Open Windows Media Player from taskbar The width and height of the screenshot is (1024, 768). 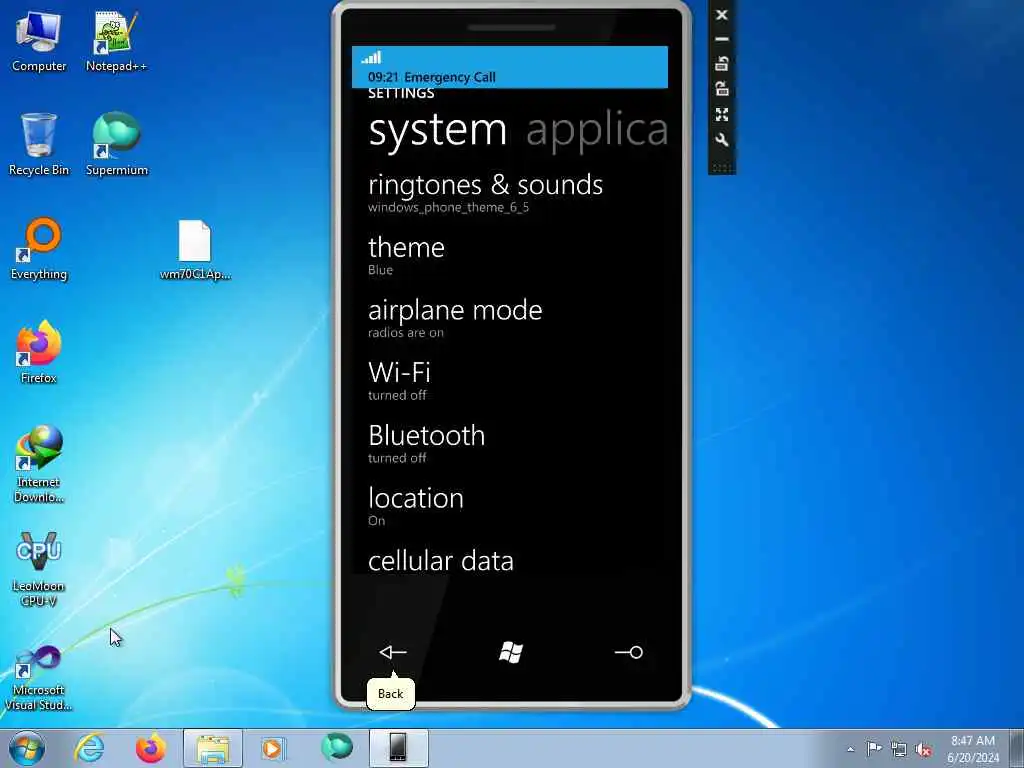click(x=272, y=748)
